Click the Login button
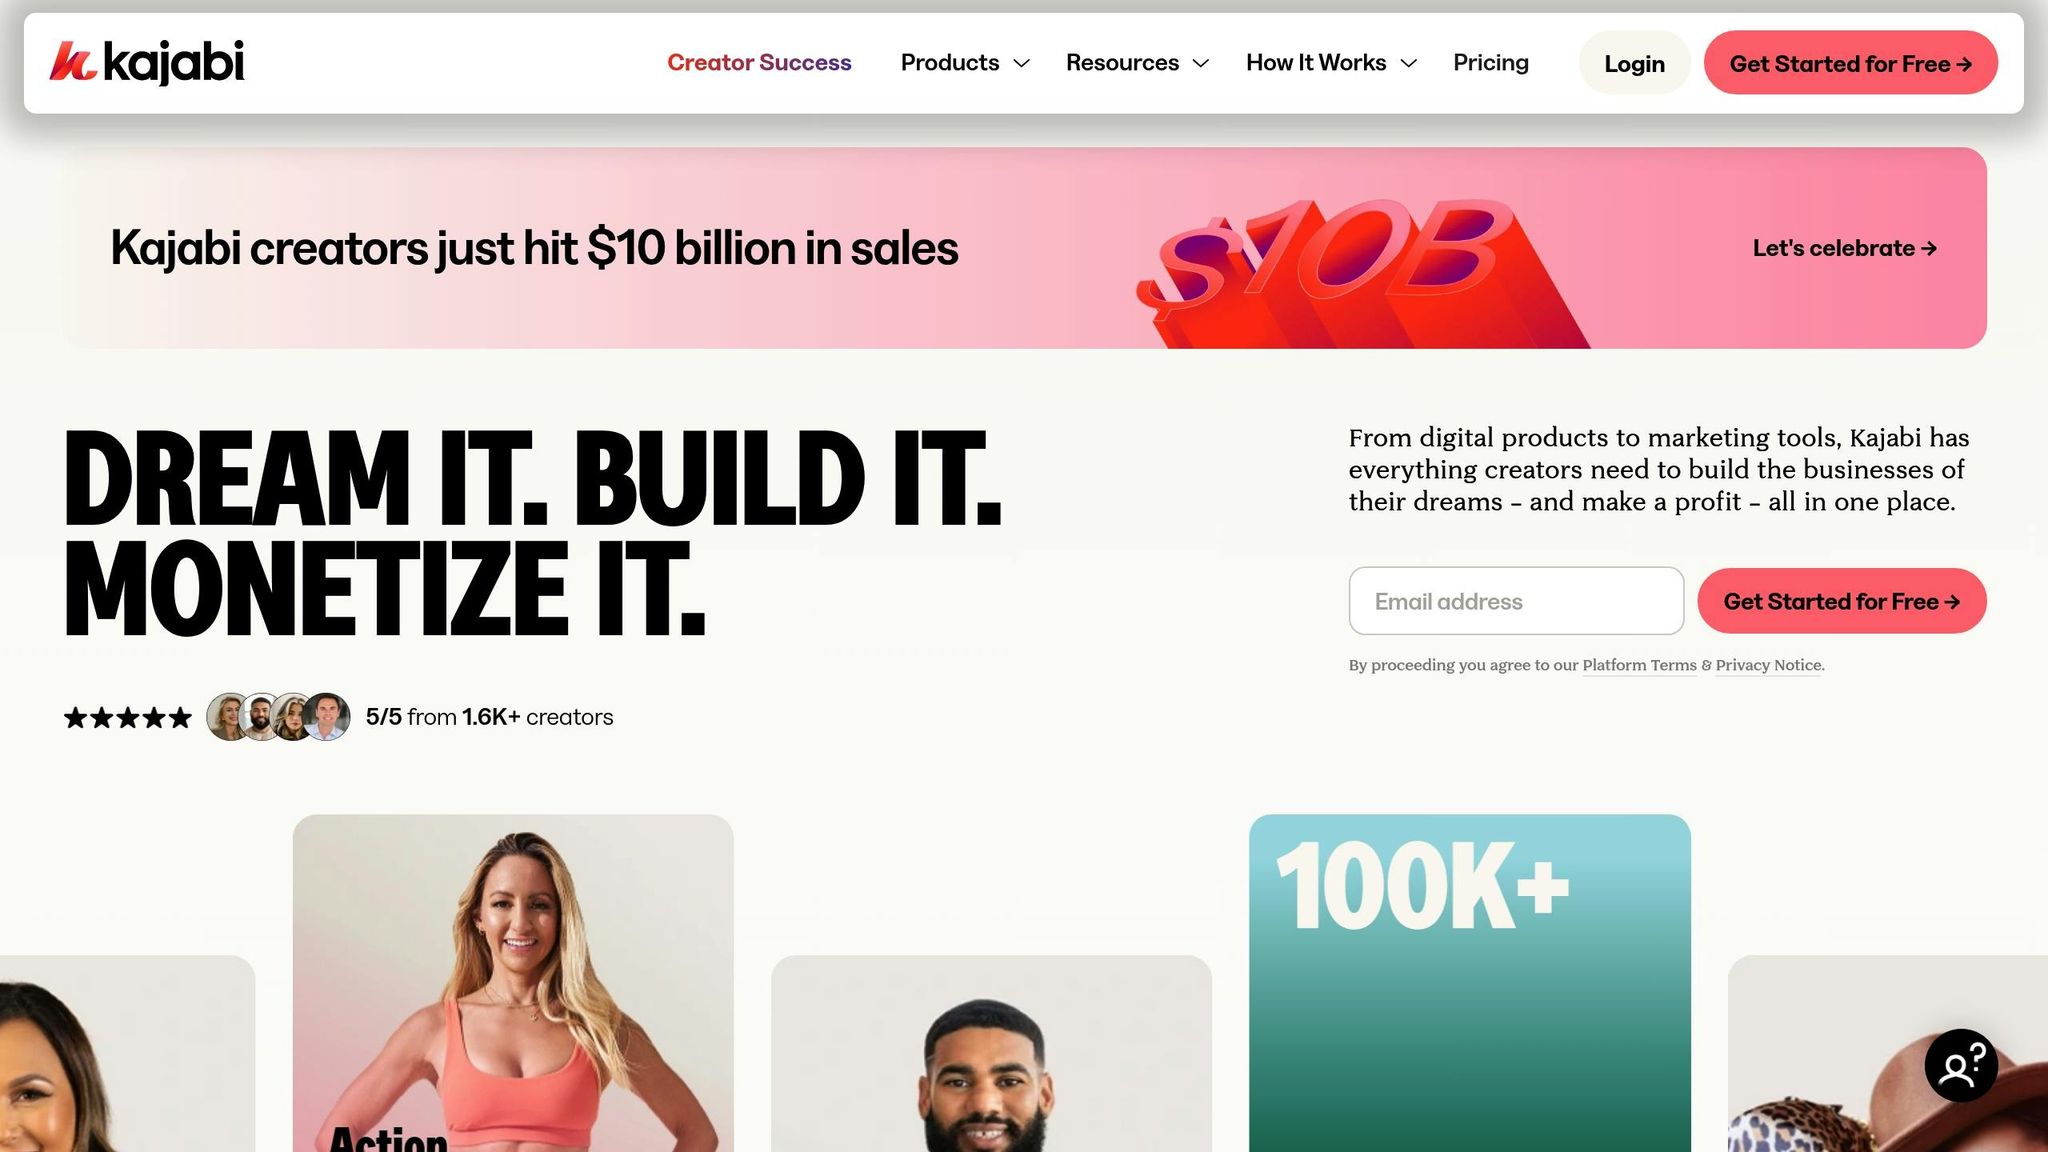Image resolution: width=2048 pixels, height=1152 pixels. click(x=1634, y=63)
